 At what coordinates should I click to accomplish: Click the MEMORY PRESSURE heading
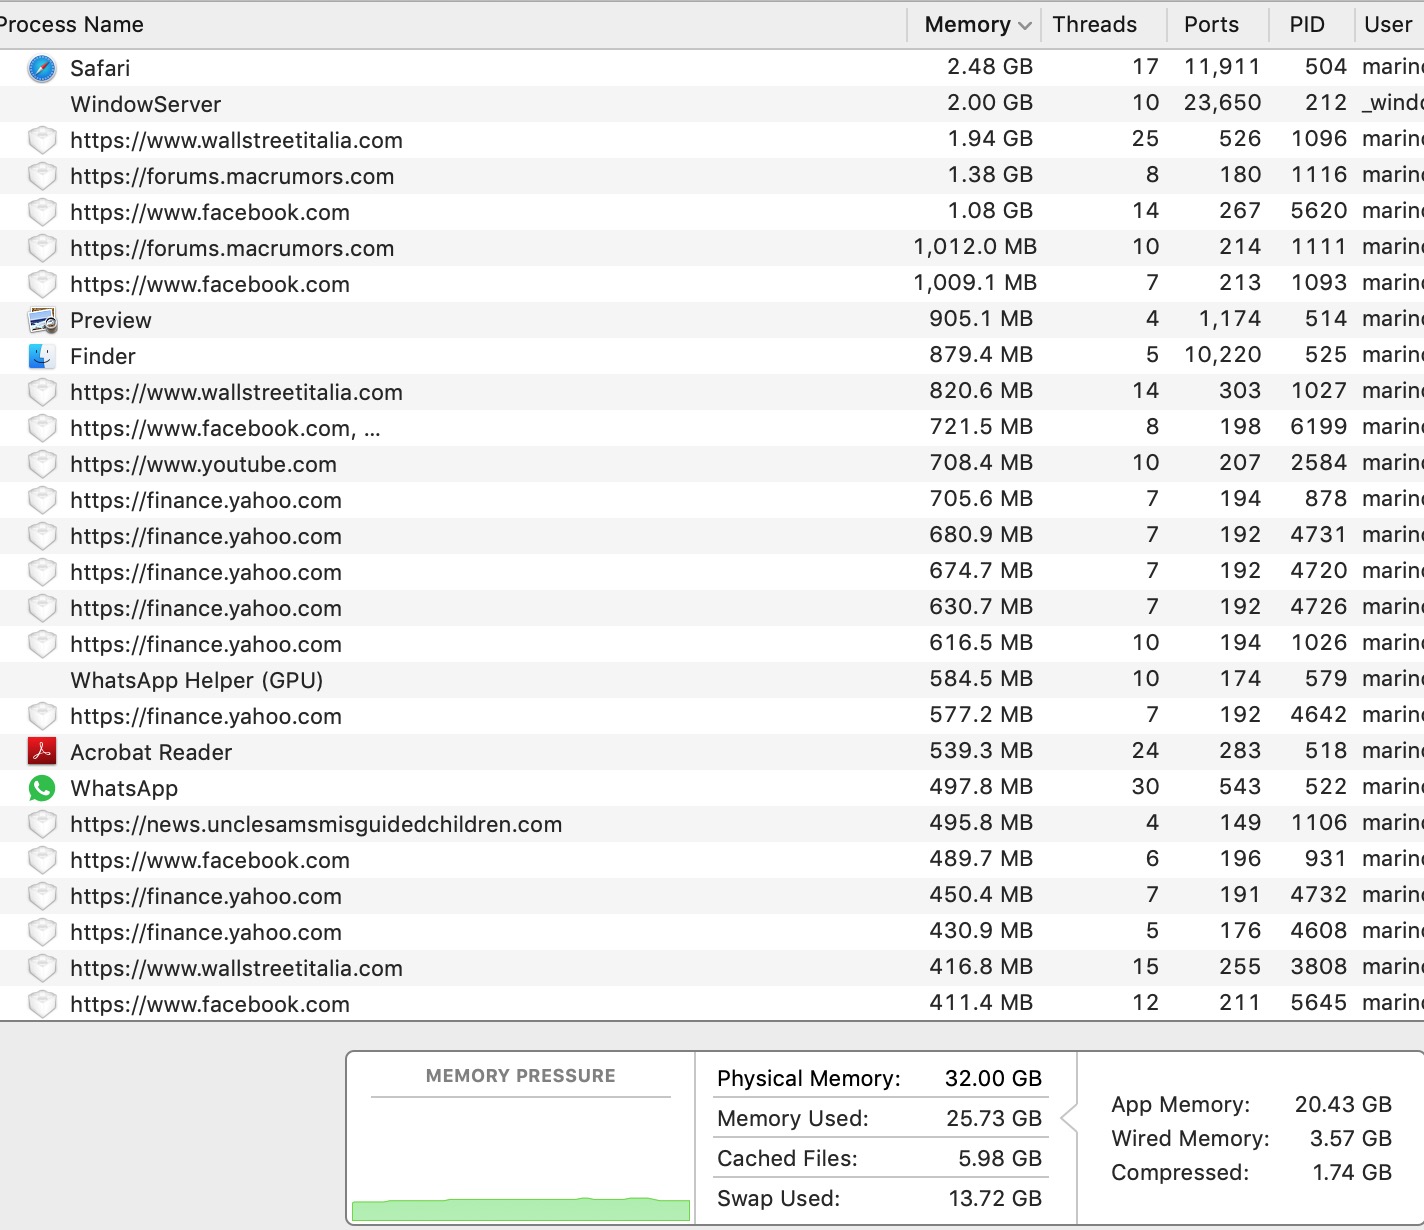click(521, 1076)
